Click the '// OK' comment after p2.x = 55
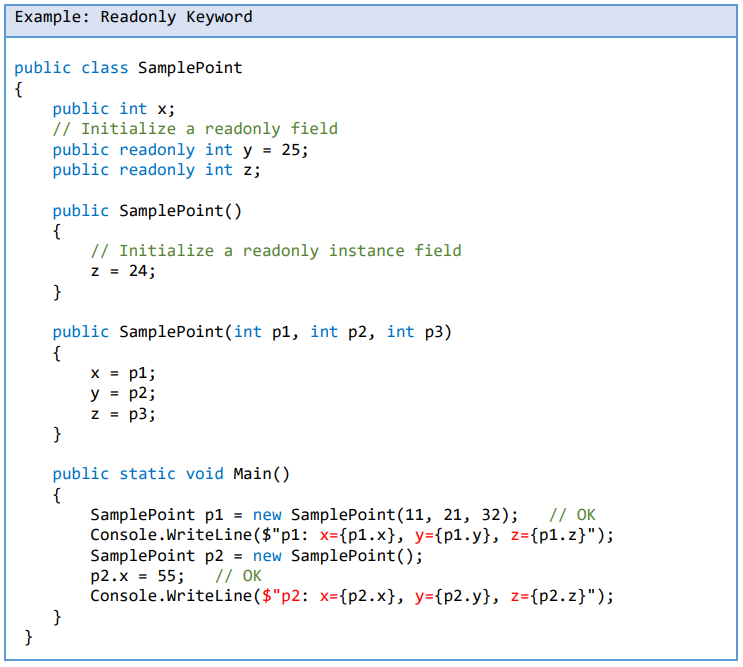Screen dimensions: 743x667 coord(238,576)
